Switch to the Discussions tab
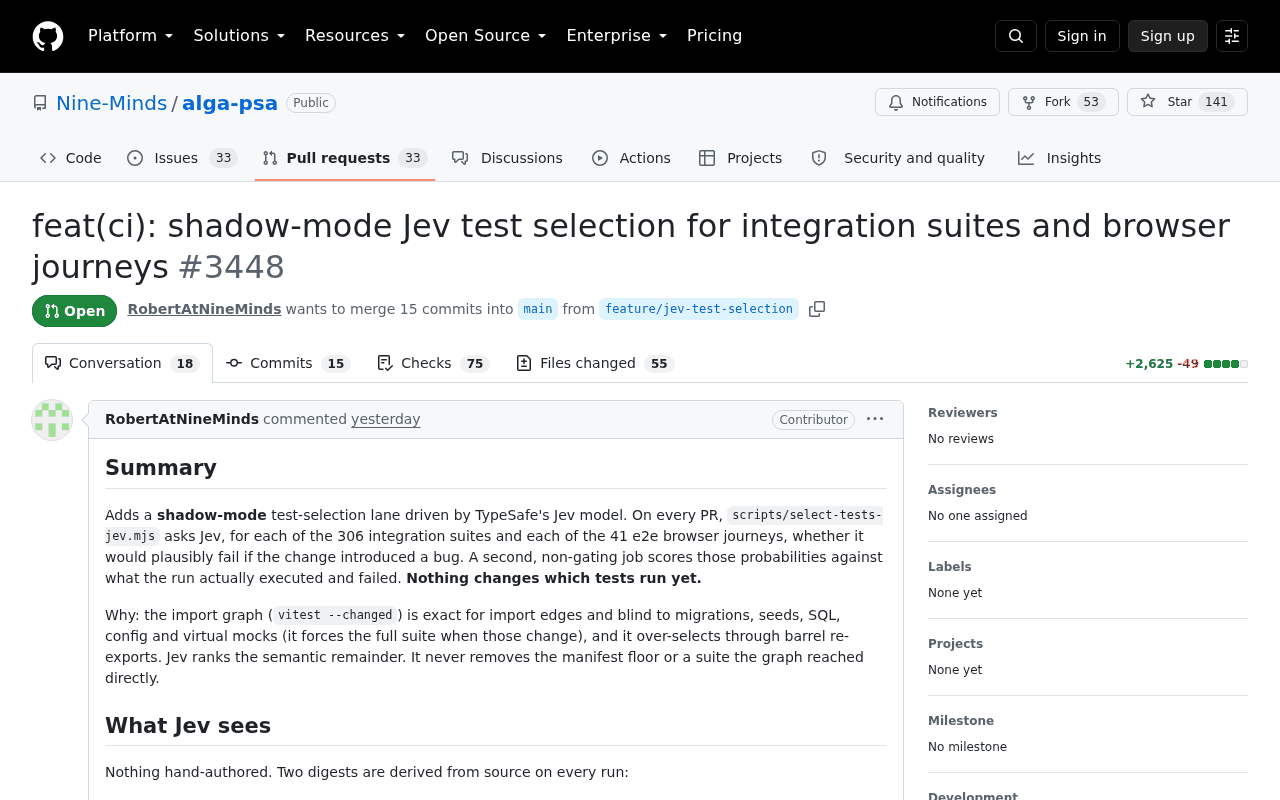The height and width of the screenshot is (800, 1280). tap(507, 158)
